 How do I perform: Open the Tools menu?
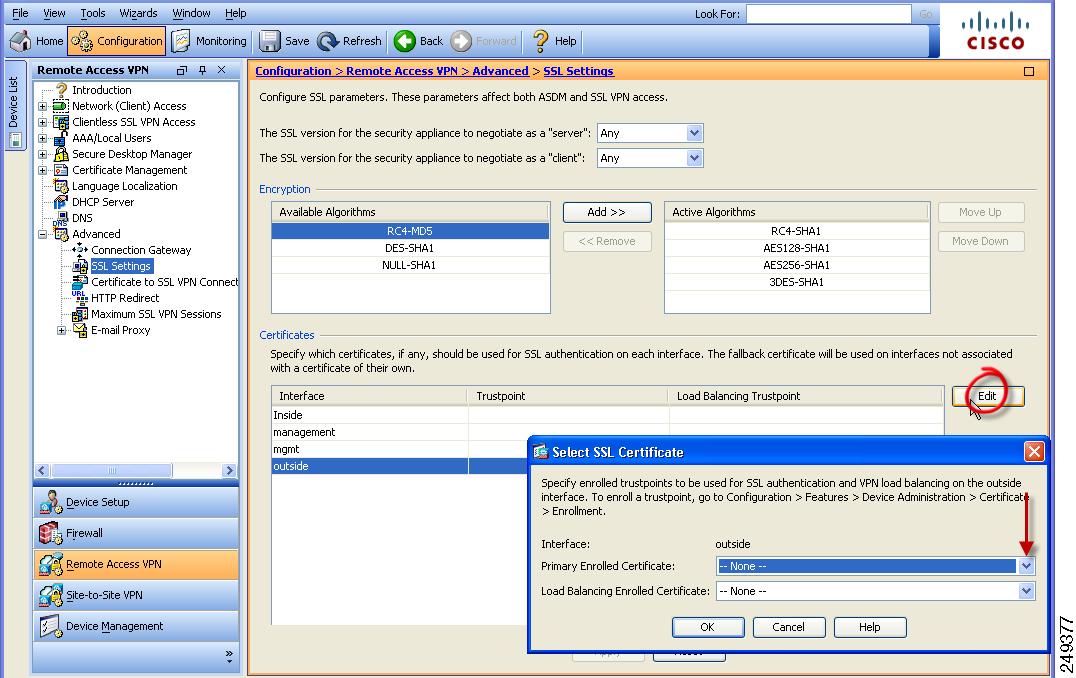pyautogui.click(x=93, y=13)
